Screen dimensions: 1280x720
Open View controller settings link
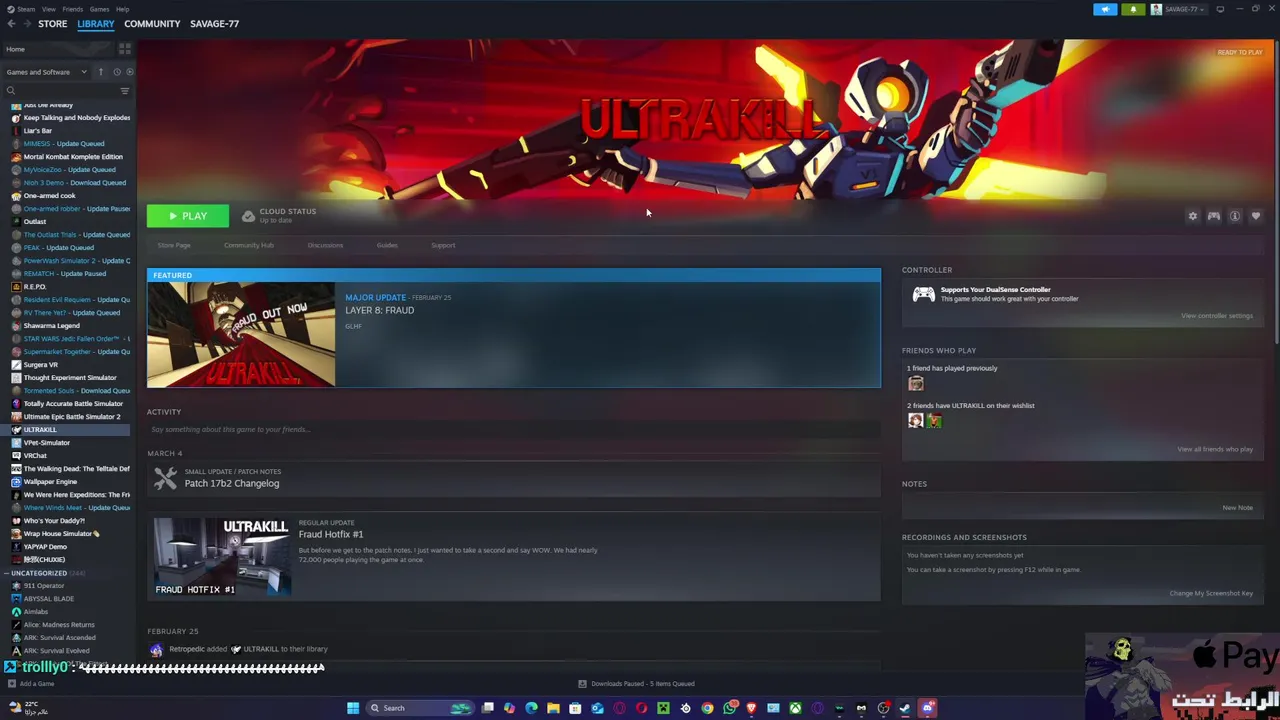click(x=1217, y=316)
